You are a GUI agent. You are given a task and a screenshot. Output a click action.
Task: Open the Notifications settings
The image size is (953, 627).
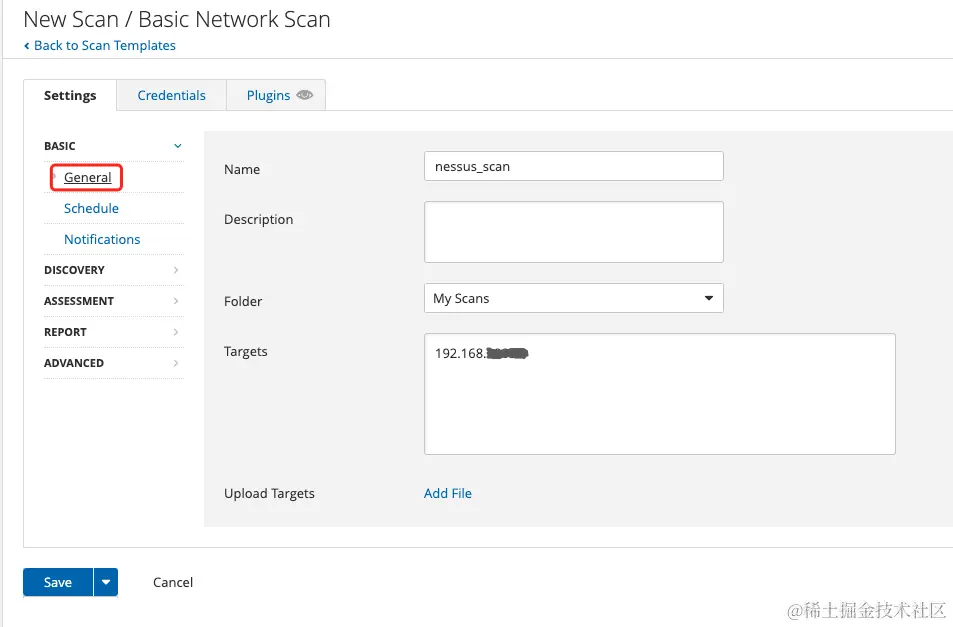102,239
